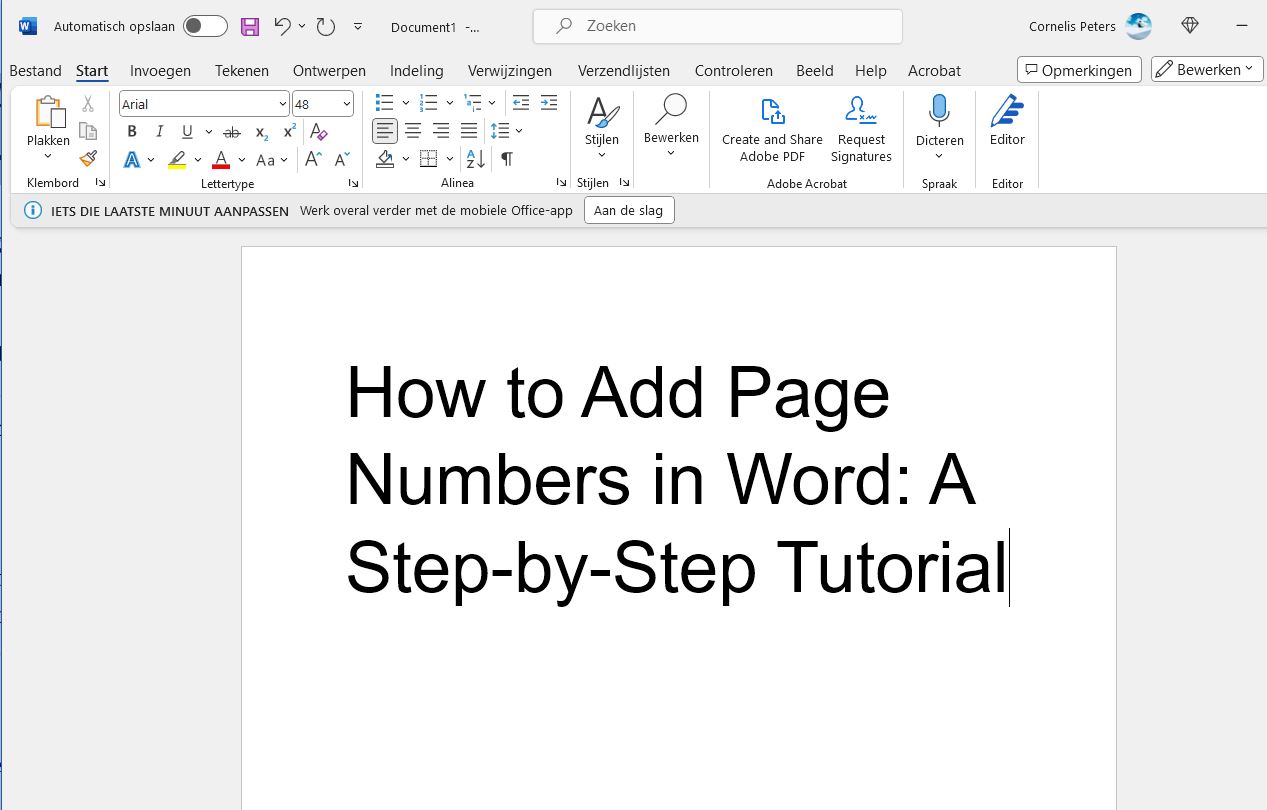Start dictation with the Dicteren microphone
This screenshot has height=810, width=1267.
point(938,120)
